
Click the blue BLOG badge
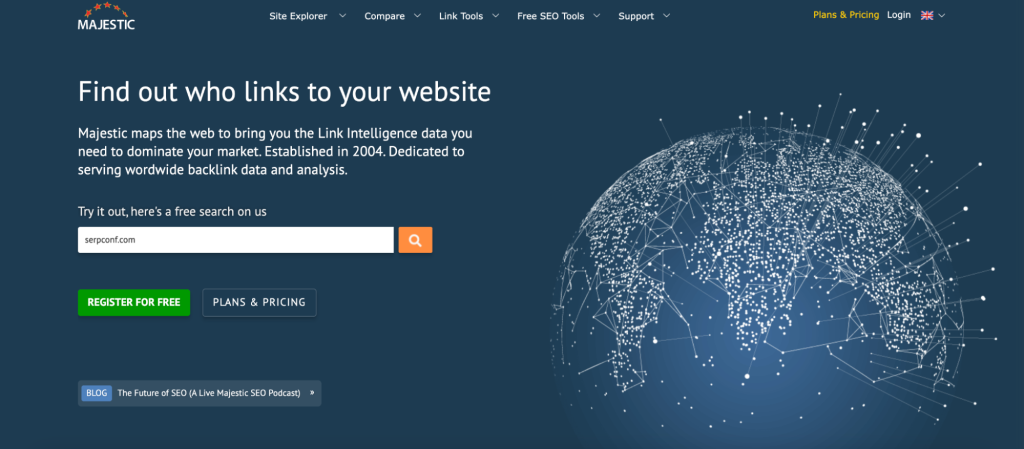click(x=96, y=393)
